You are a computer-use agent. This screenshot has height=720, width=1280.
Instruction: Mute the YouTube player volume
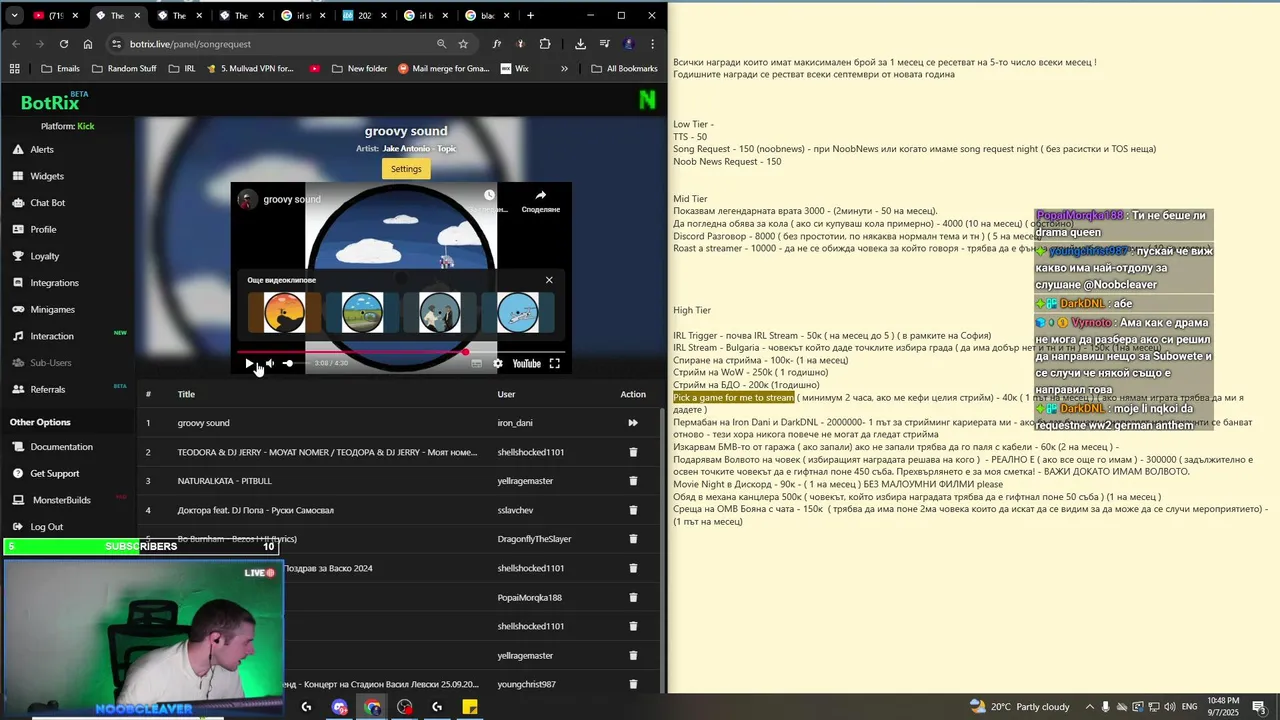tap(270, 363)
